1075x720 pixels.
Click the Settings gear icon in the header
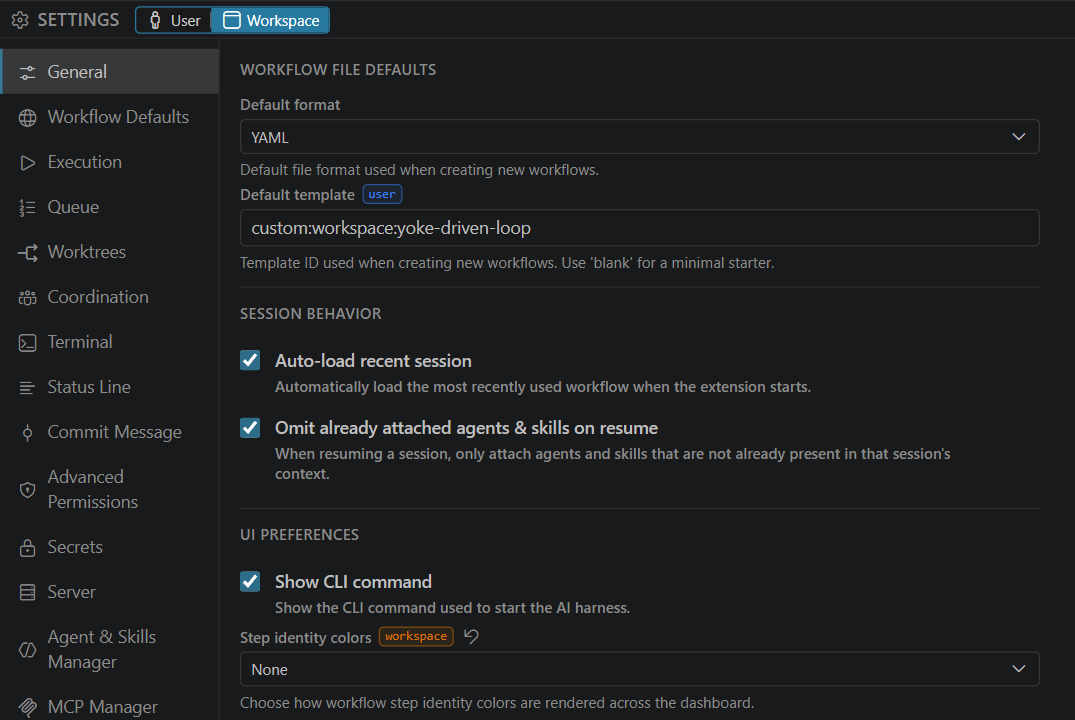pos(20,20)
